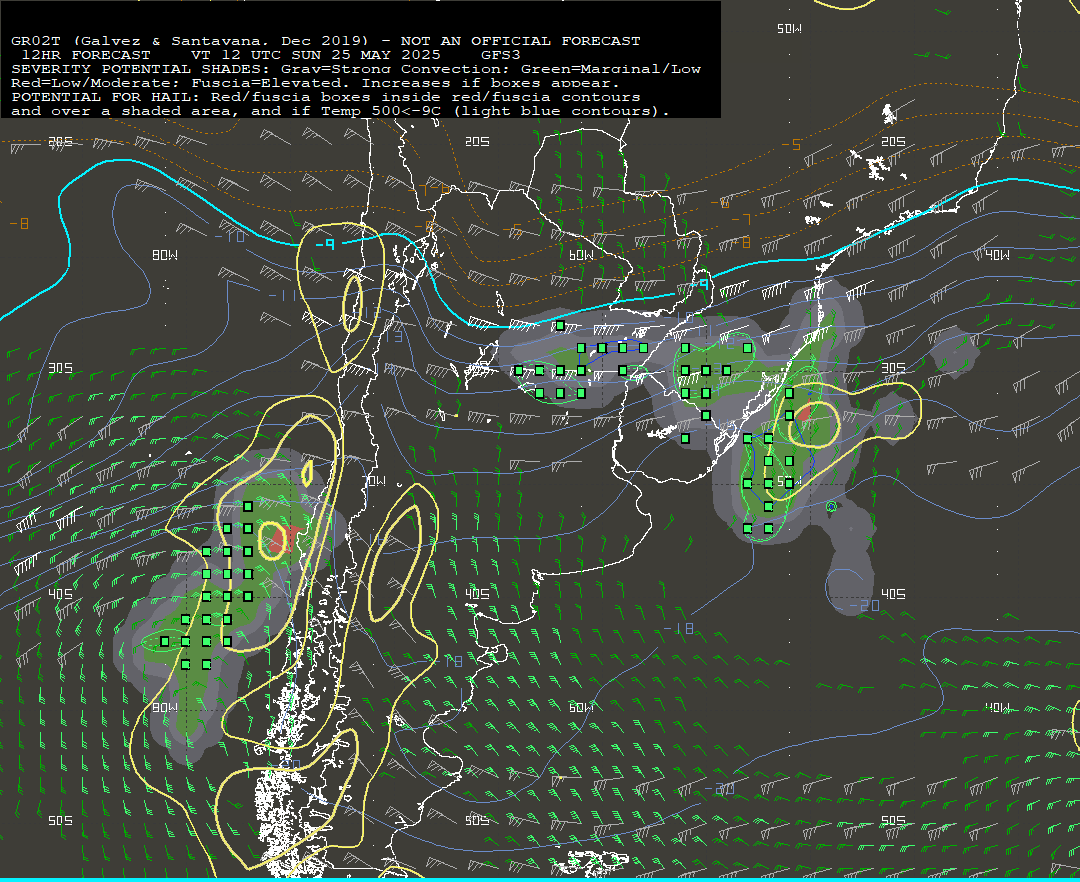
Task: Click the red shaded area off Uruguay coast
Action: pos(804,413)
